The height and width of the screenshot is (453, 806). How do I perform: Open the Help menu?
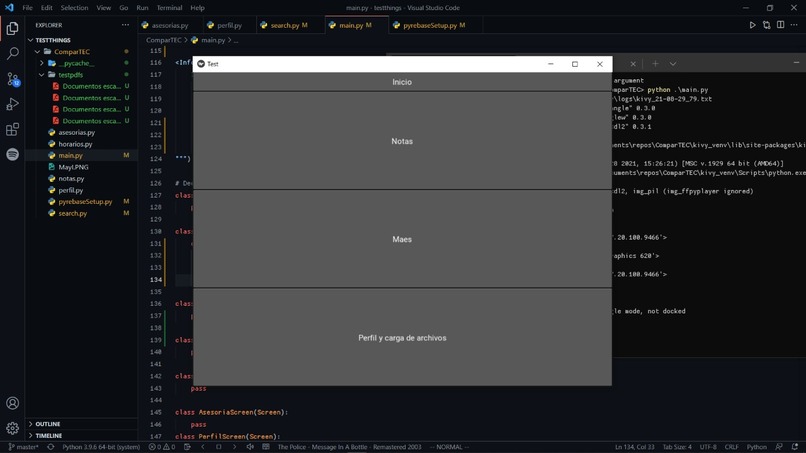197,8
